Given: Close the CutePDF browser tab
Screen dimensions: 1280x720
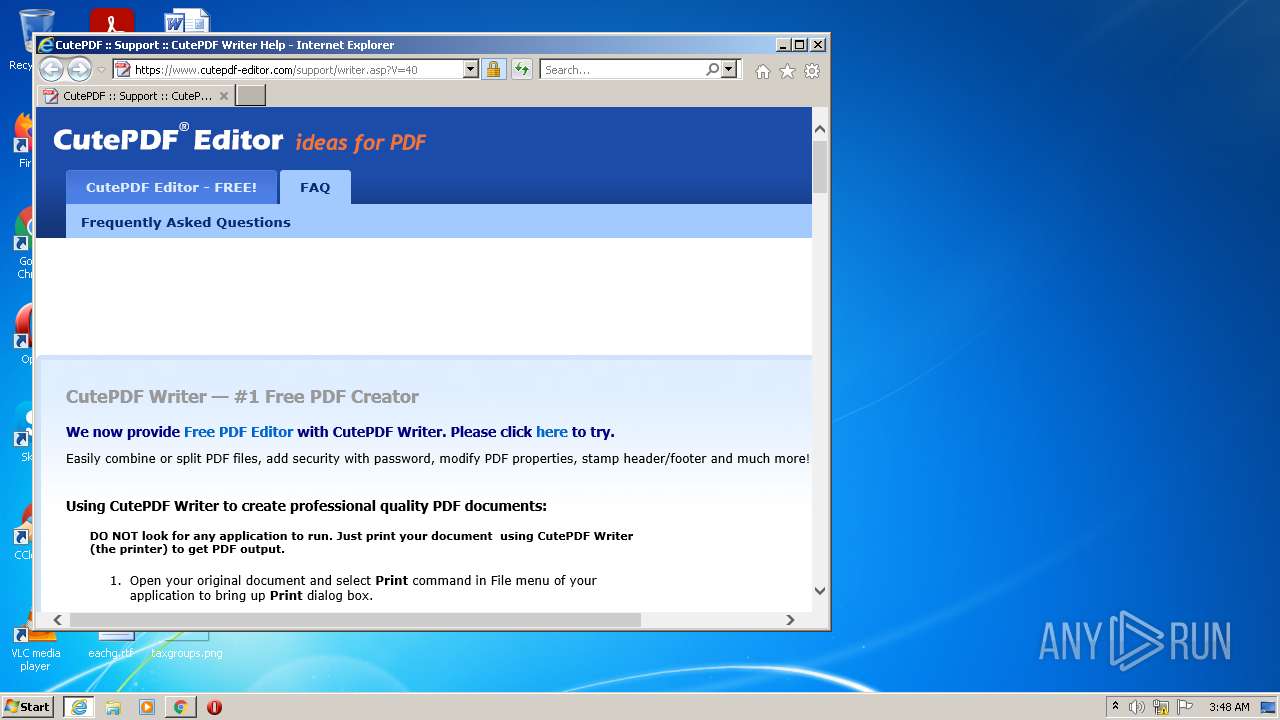Looking at the screenshot, I should point(224,96).
